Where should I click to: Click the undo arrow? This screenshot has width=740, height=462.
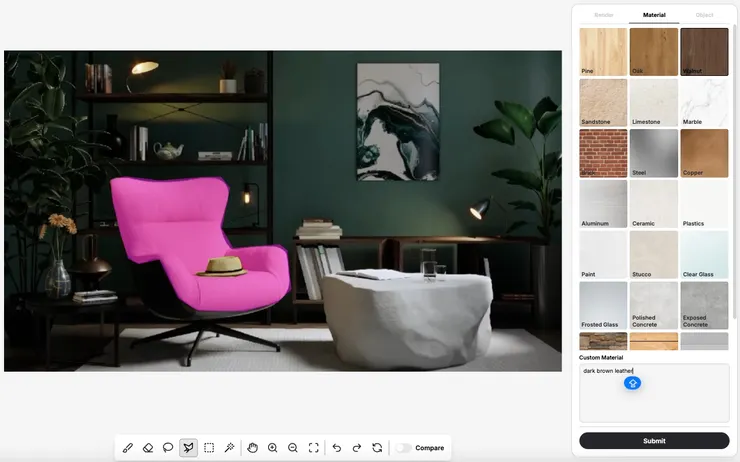click(336, 447)
